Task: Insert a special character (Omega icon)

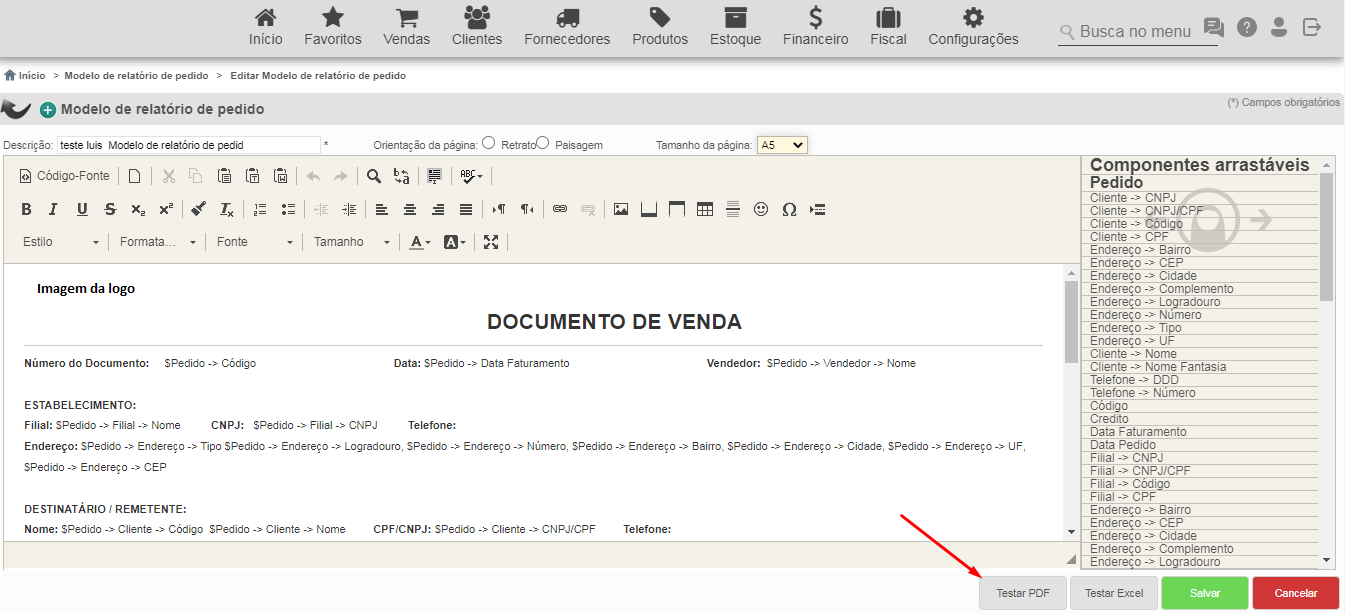Action: (x=789, y=209)
